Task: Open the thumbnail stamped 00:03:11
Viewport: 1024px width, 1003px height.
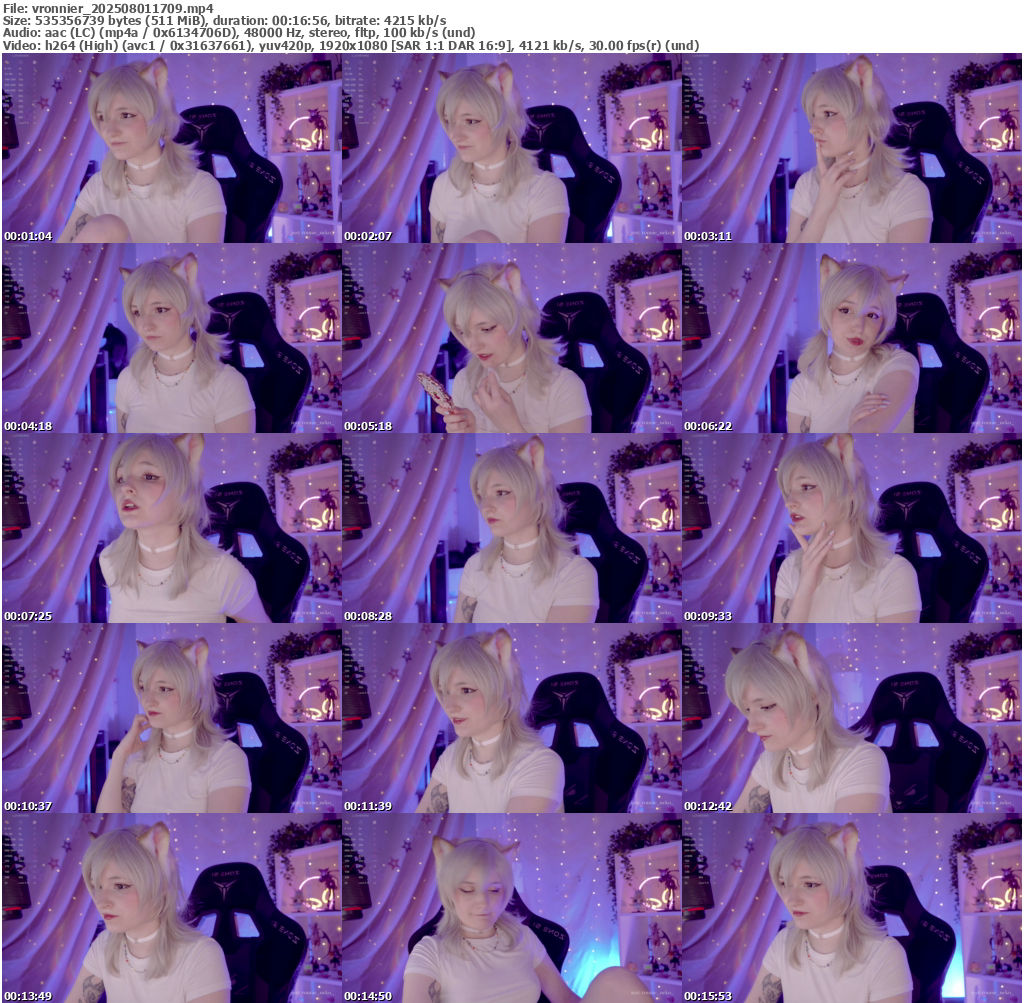Action: pyautogui.click(x=852, y=148)
